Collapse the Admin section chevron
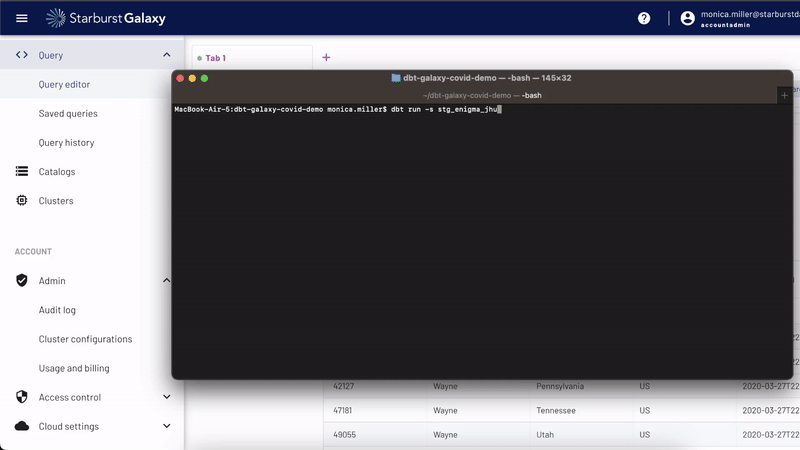Image resolution: width=800 pixels, height=450 pixels. [167, 280]
